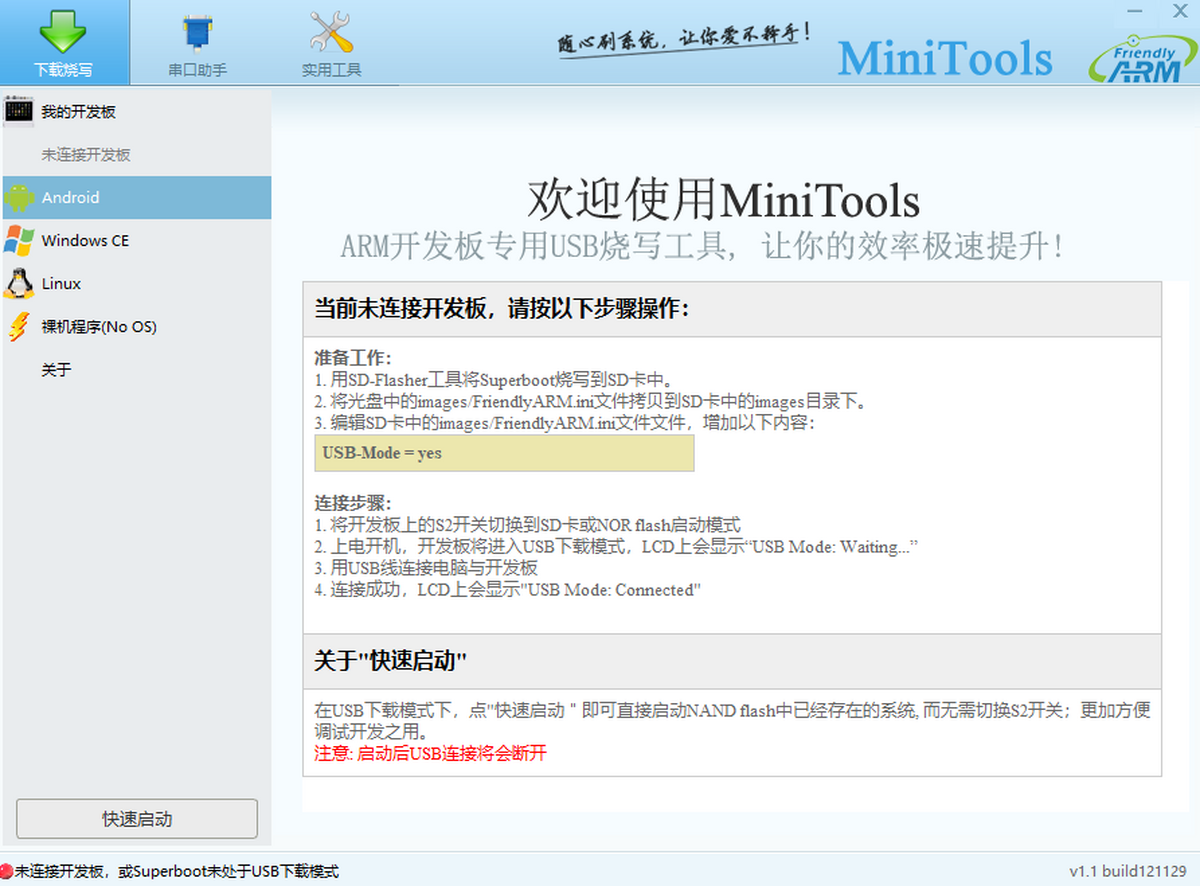The height and width of the screenshot is (886, 1200).
Task: Click the 我的开发板 board icon
Action: pos(18,111)
